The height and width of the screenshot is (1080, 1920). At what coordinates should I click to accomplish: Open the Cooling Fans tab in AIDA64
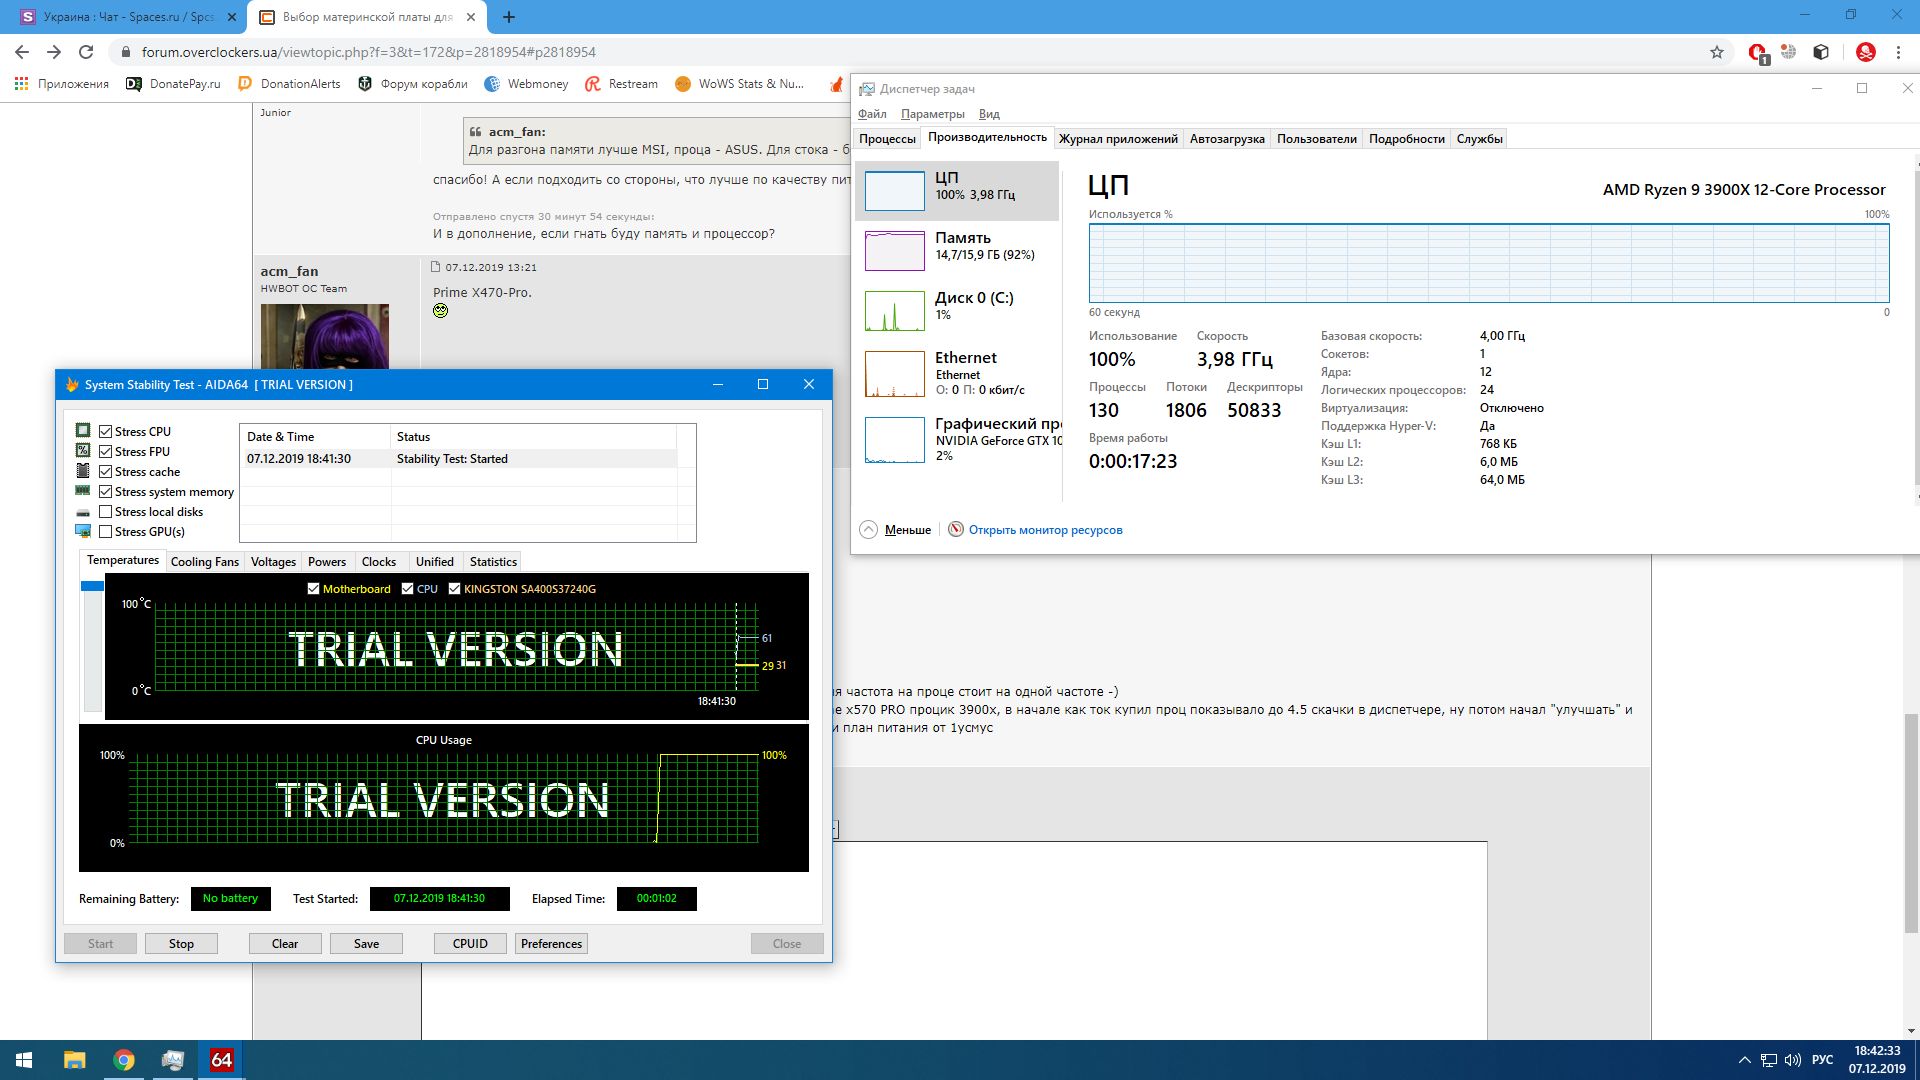[x=204, y=562]
